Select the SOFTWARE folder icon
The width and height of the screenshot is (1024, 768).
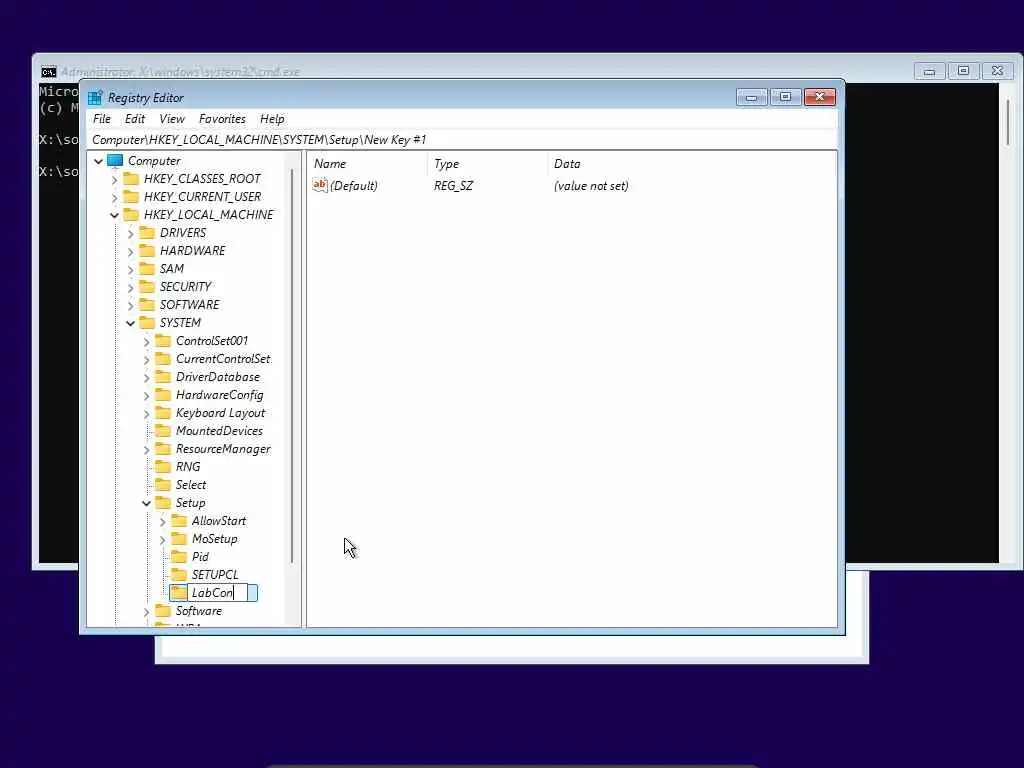(148, 304)
